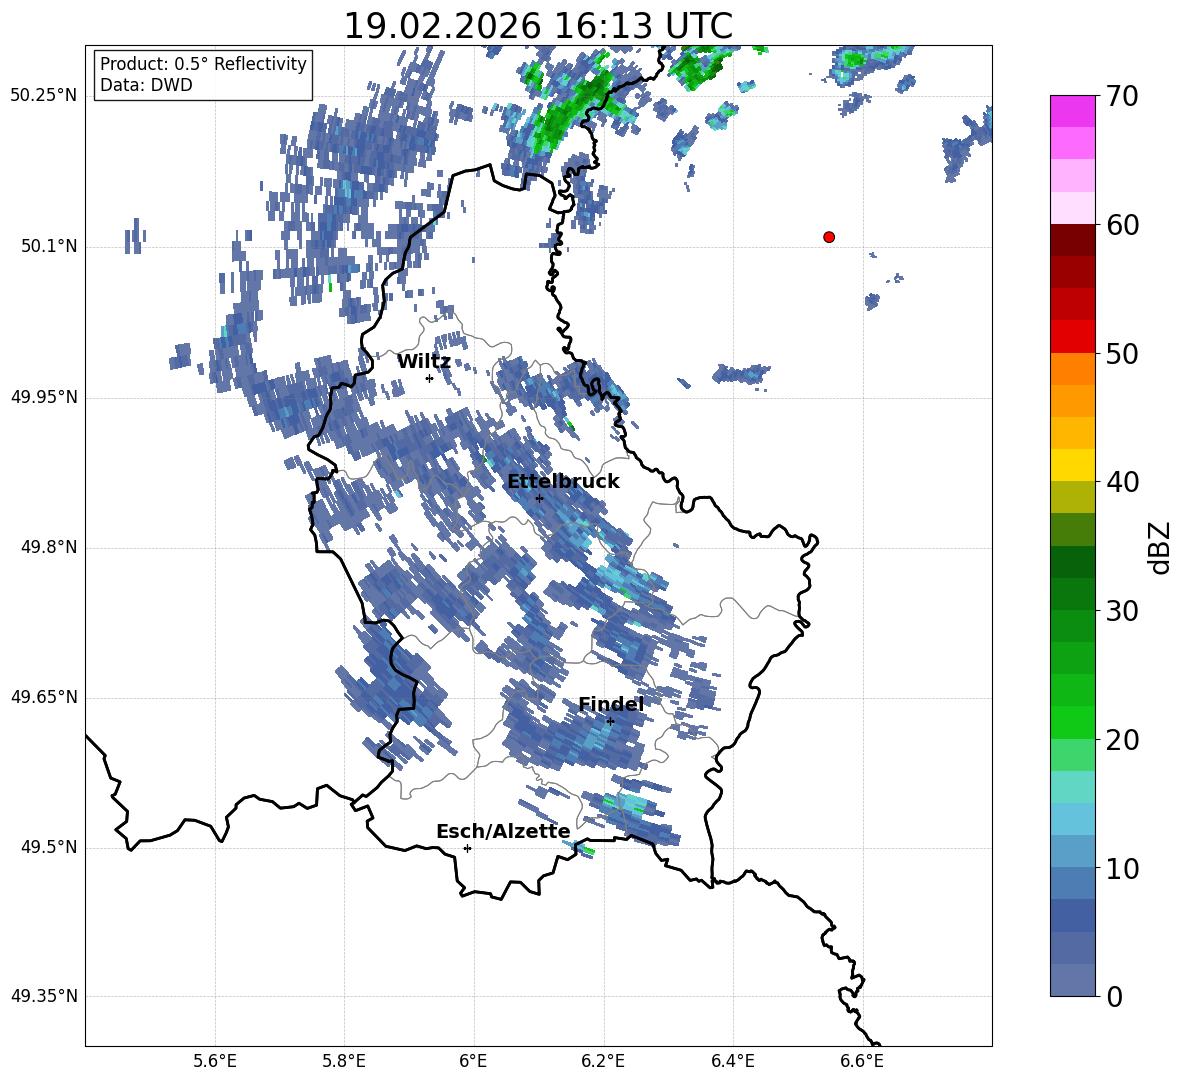The image size is (1184, 1081).
Task: Click the Ettelbruck cross marker
Action: click(x=539, y=498)
